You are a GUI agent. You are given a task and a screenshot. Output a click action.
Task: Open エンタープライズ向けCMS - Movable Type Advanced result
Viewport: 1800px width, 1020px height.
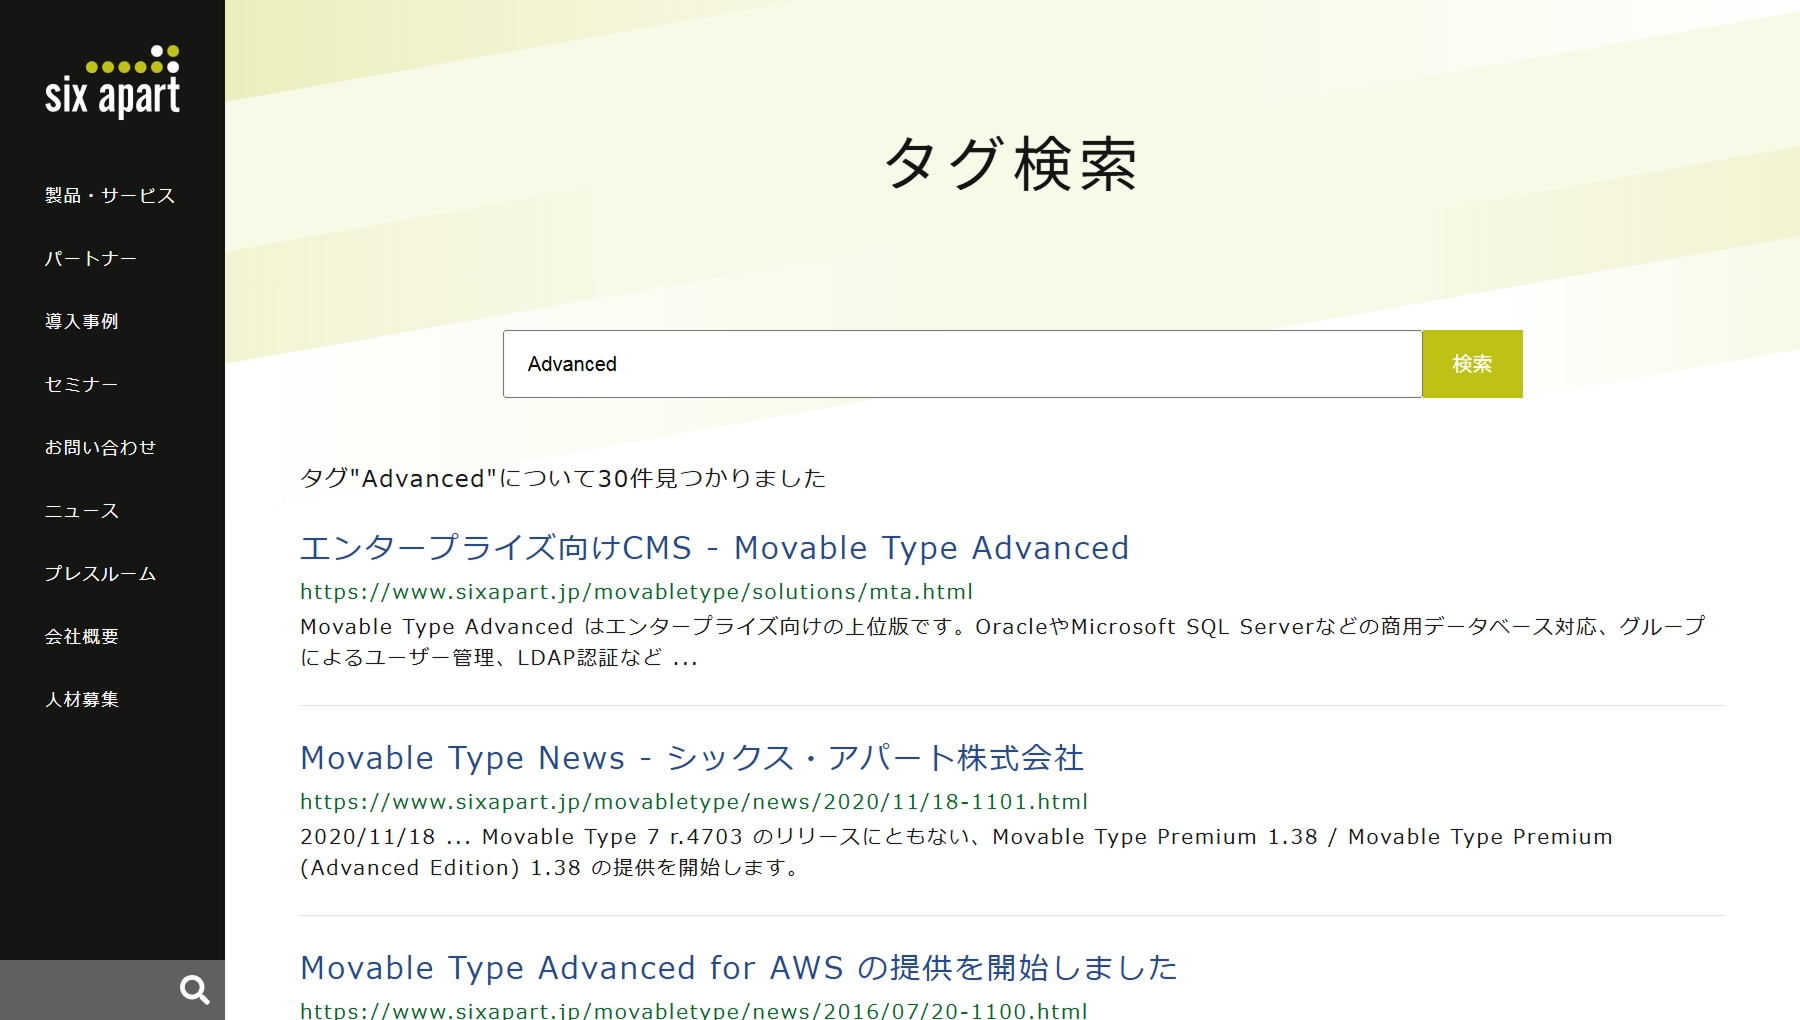[714, 548]
